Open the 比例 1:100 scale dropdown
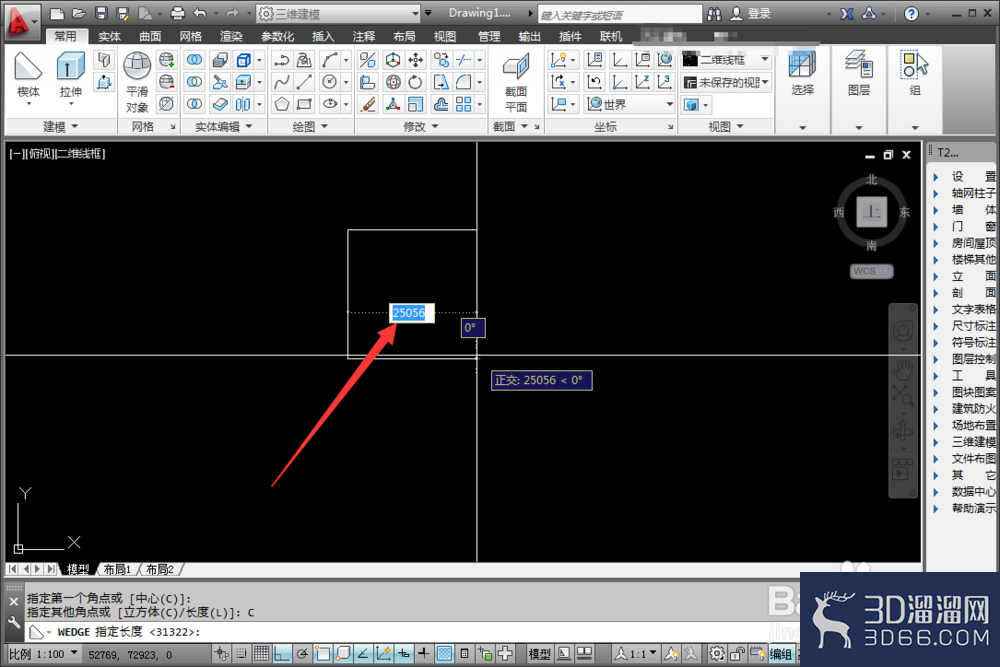 coord(43,654)
